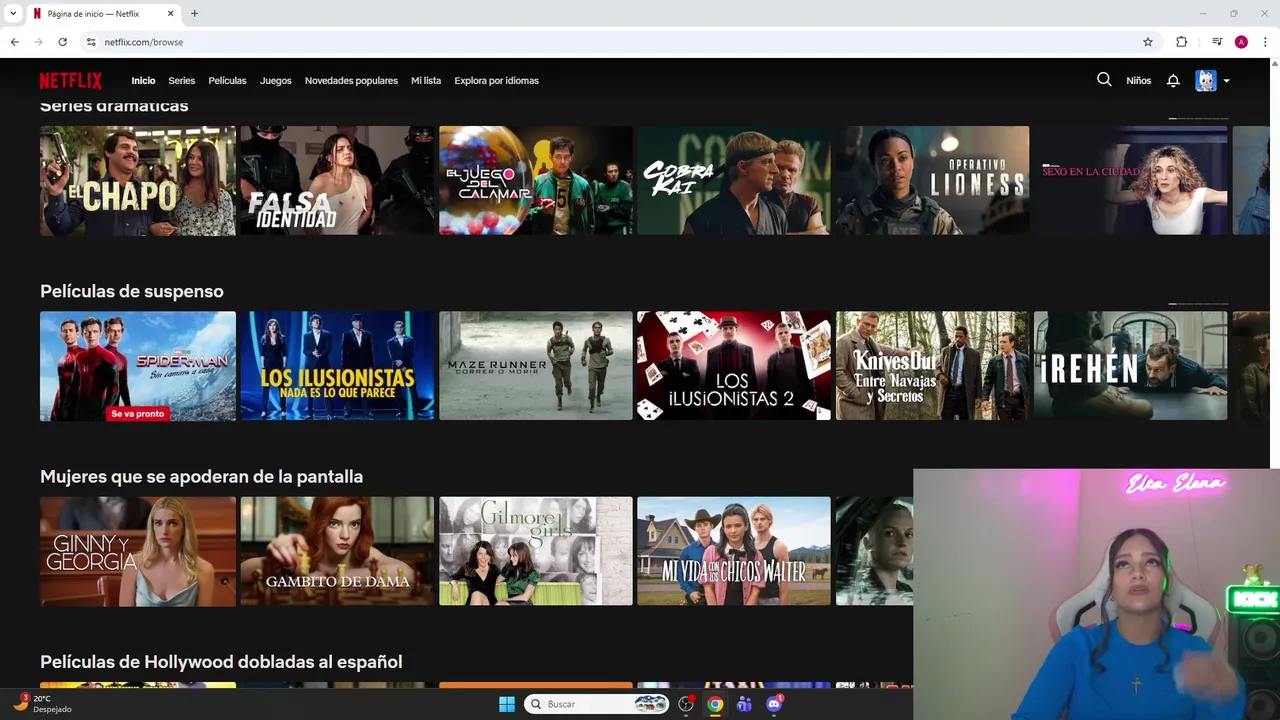This screenshot has width=1280, height=720.
Task: Open Ginny y Georgia thumbnail
Action: (x=138, y=551)
